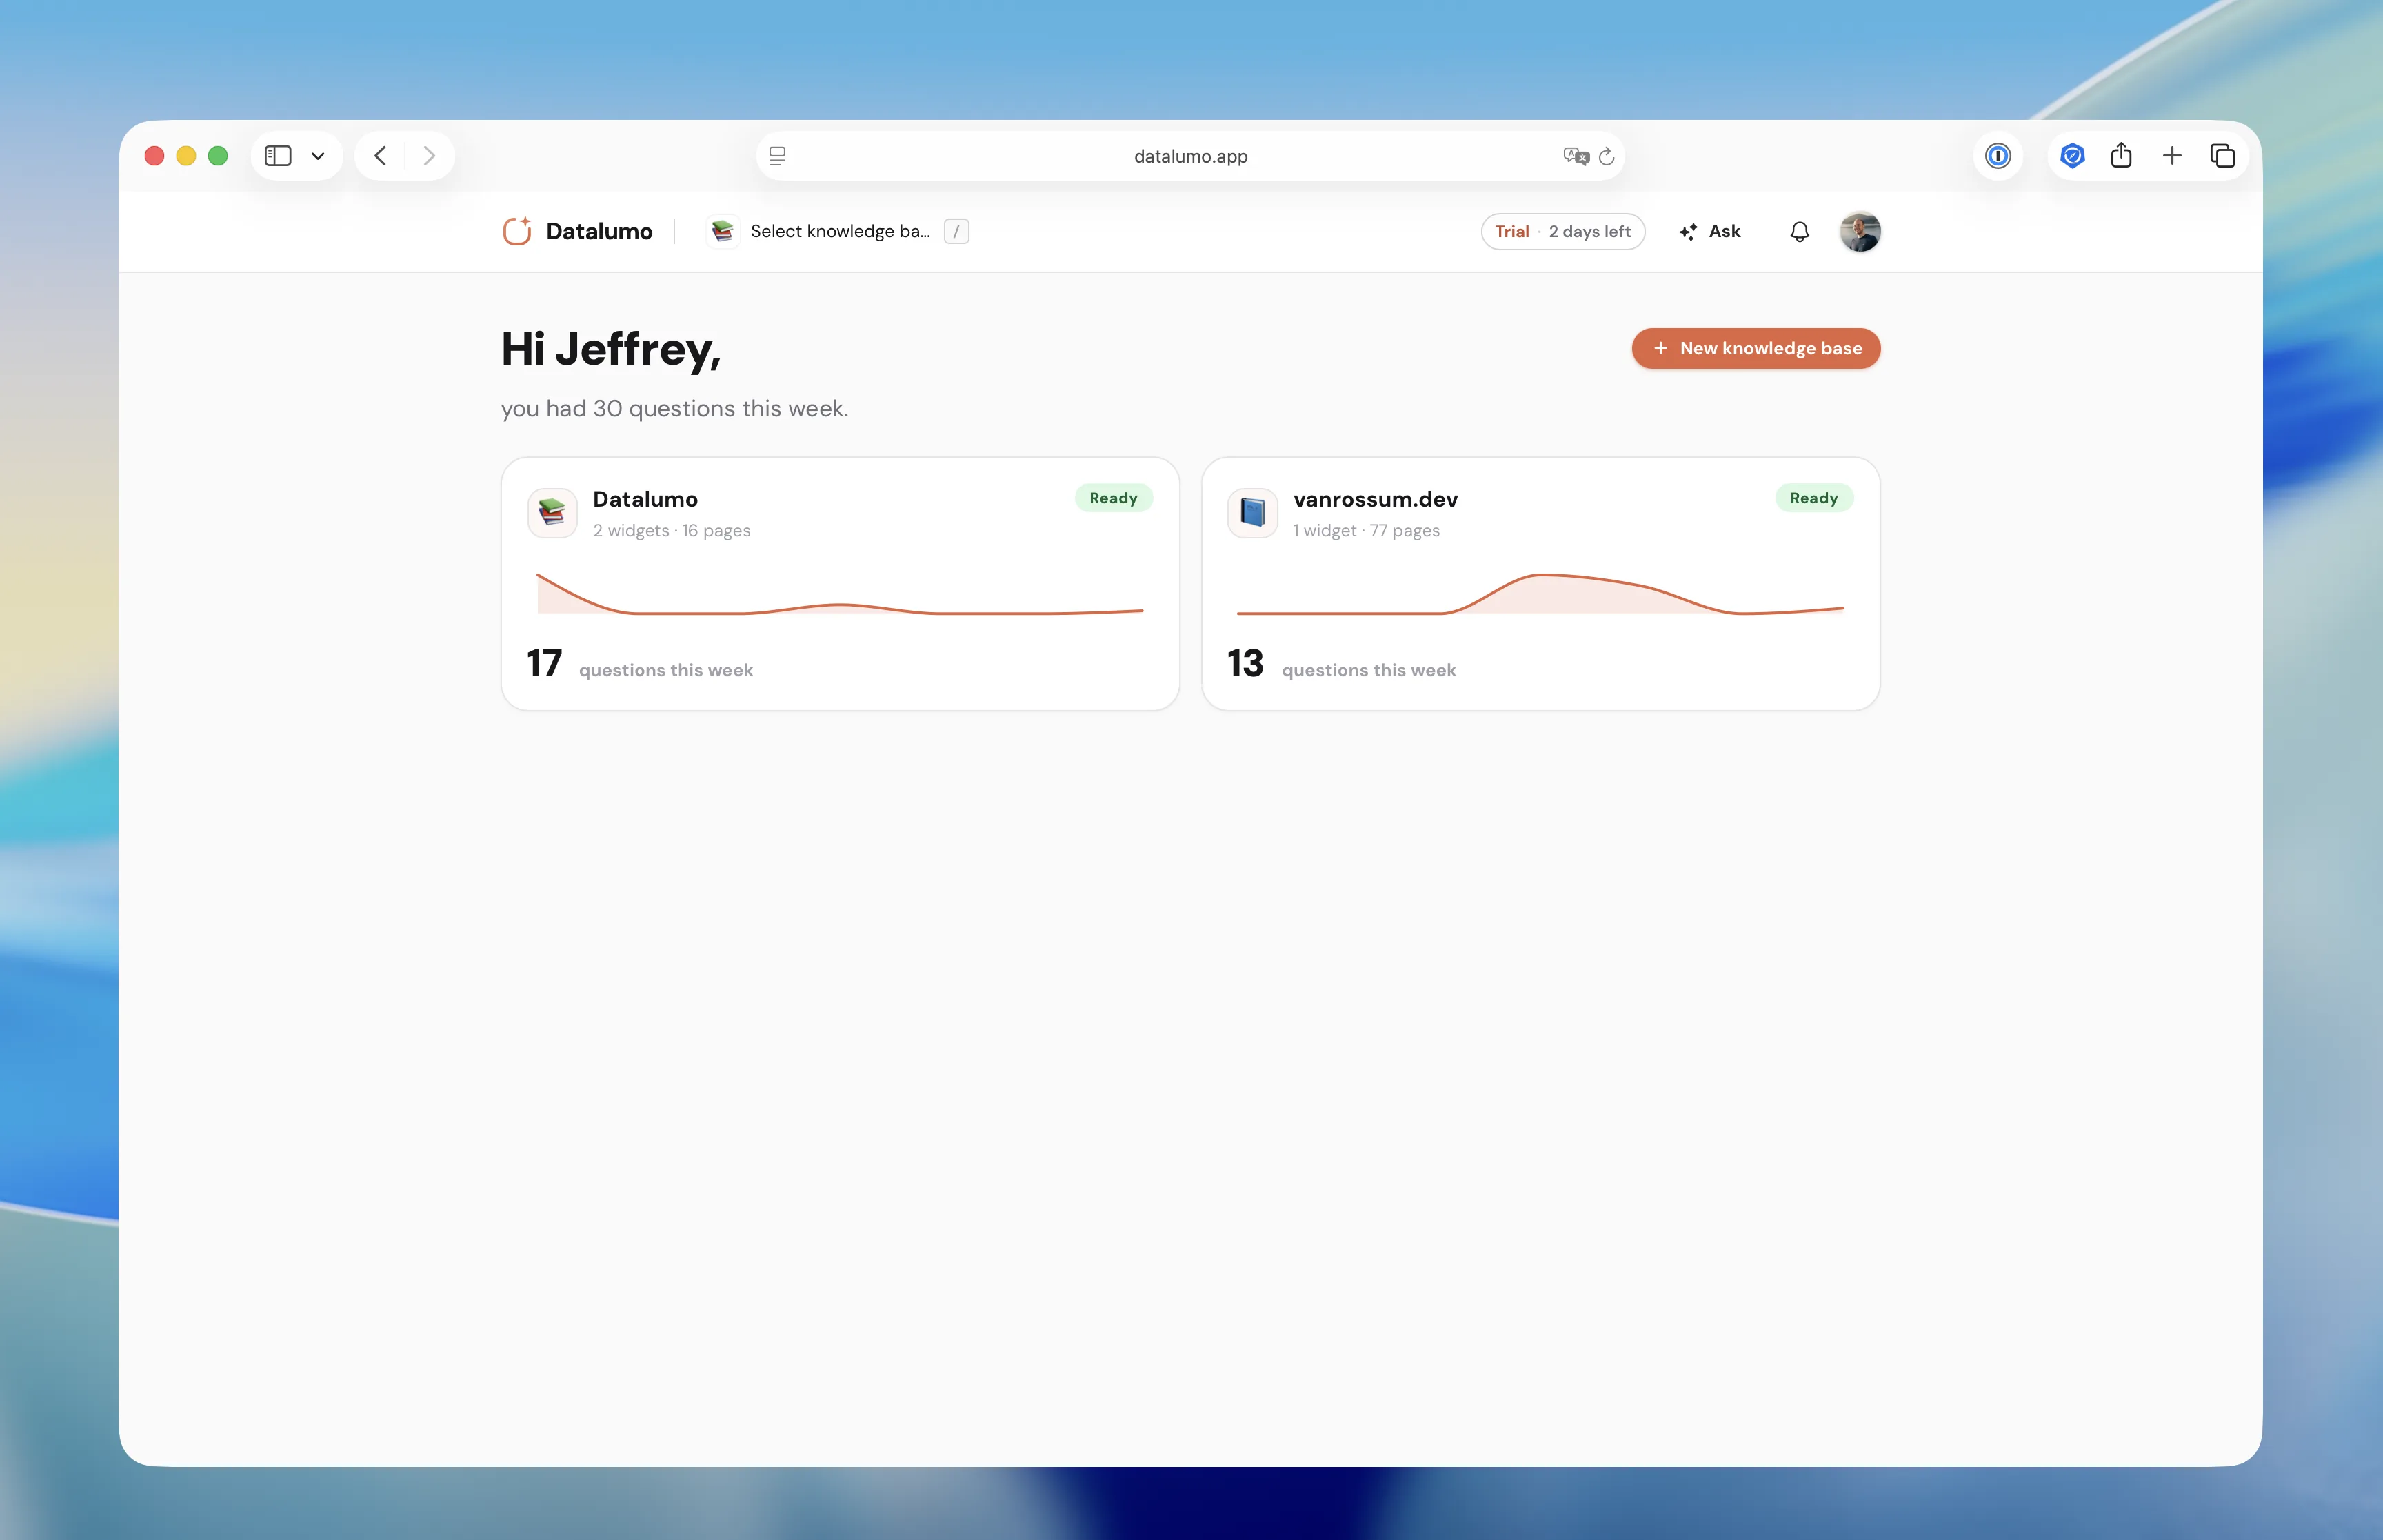This screenshot has height=1540, width=2383.
Task: Toggle the Safari sidebar icon
Action: (278, 156)
